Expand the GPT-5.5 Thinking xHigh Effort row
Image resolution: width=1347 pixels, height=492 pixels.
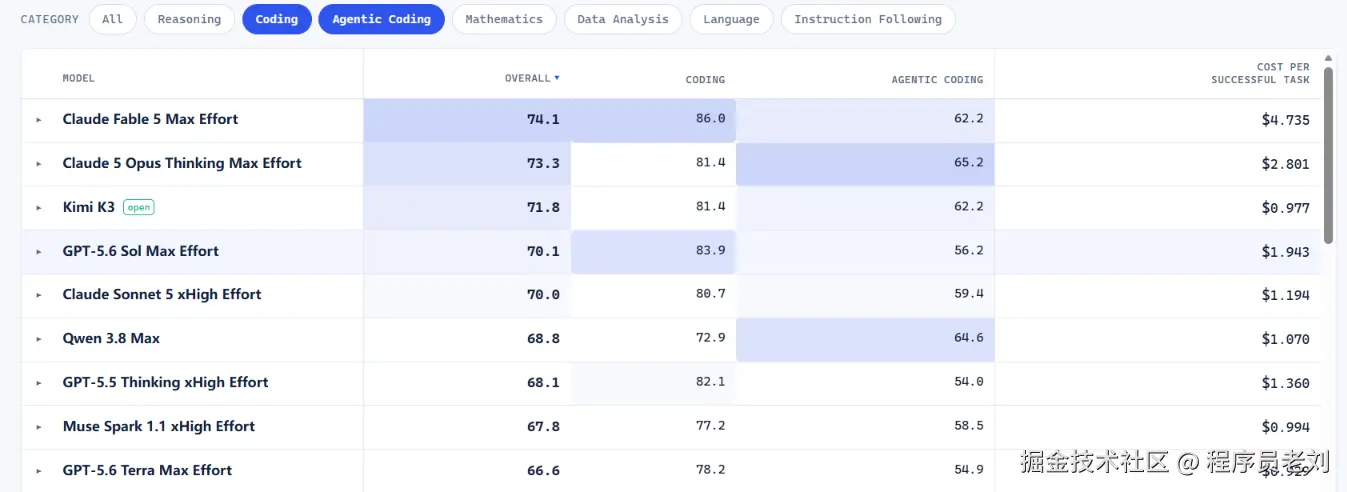pos(39,383)
